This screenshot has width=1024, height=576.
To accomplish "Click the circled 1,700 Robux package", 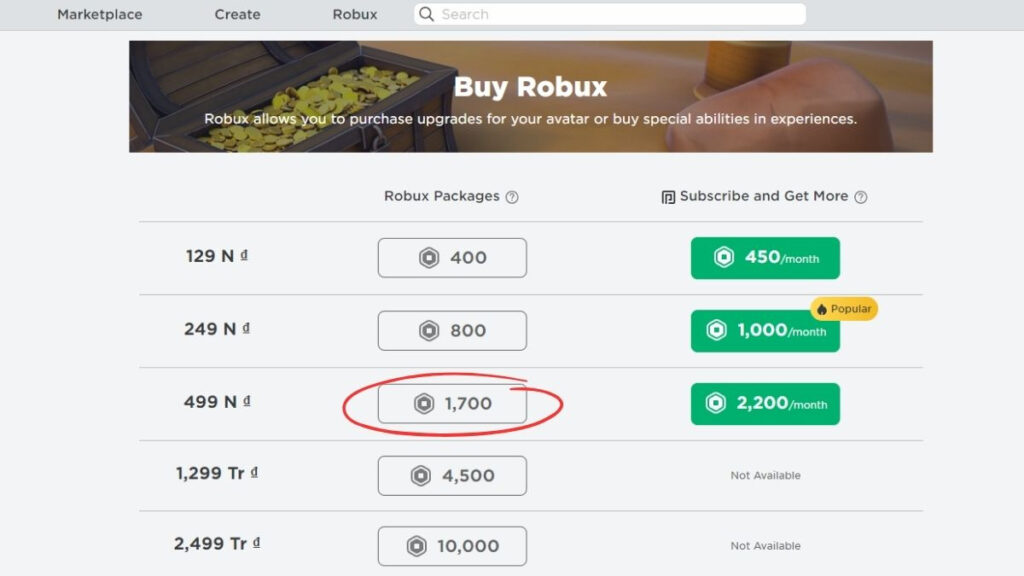I will 452,404.
